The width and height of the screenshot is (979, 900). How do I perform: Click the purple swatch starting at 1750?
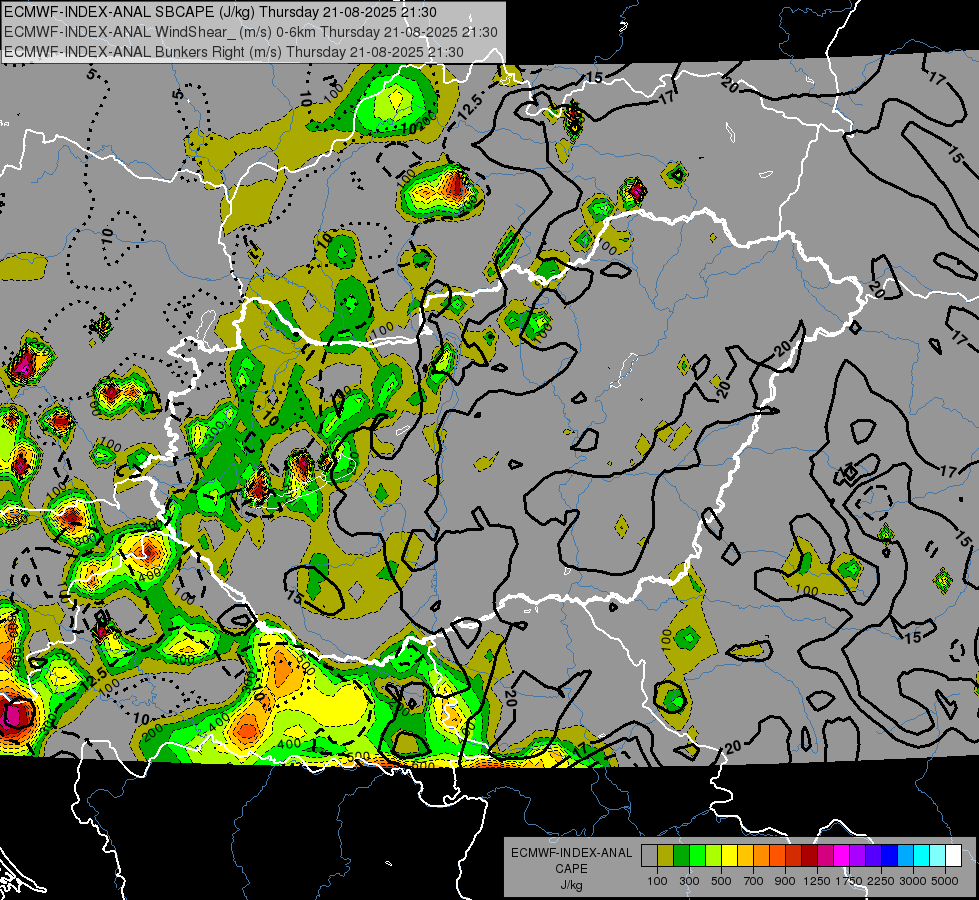point(858,856)
